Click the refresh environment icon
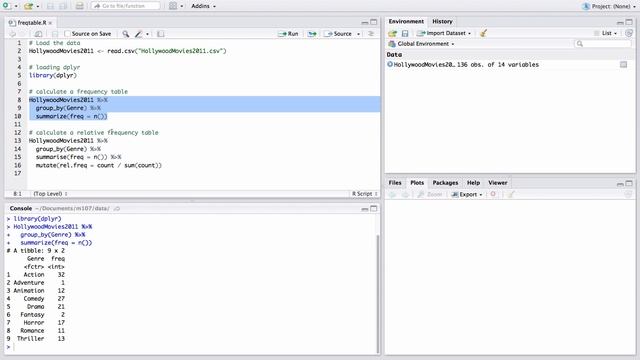This screenshot has height=360, width=640. [629, 33]
